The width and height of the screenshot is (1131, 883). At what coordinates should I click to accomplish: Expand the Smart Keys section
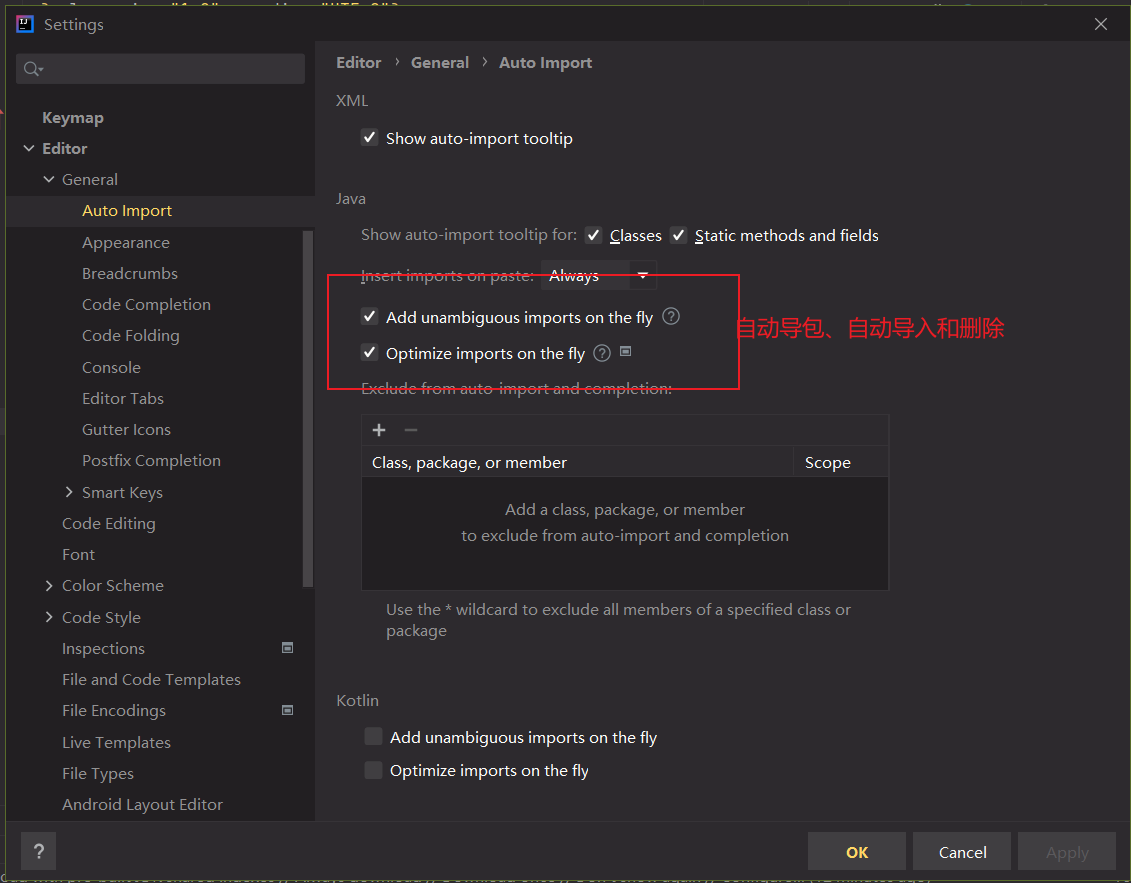(68, 492)
